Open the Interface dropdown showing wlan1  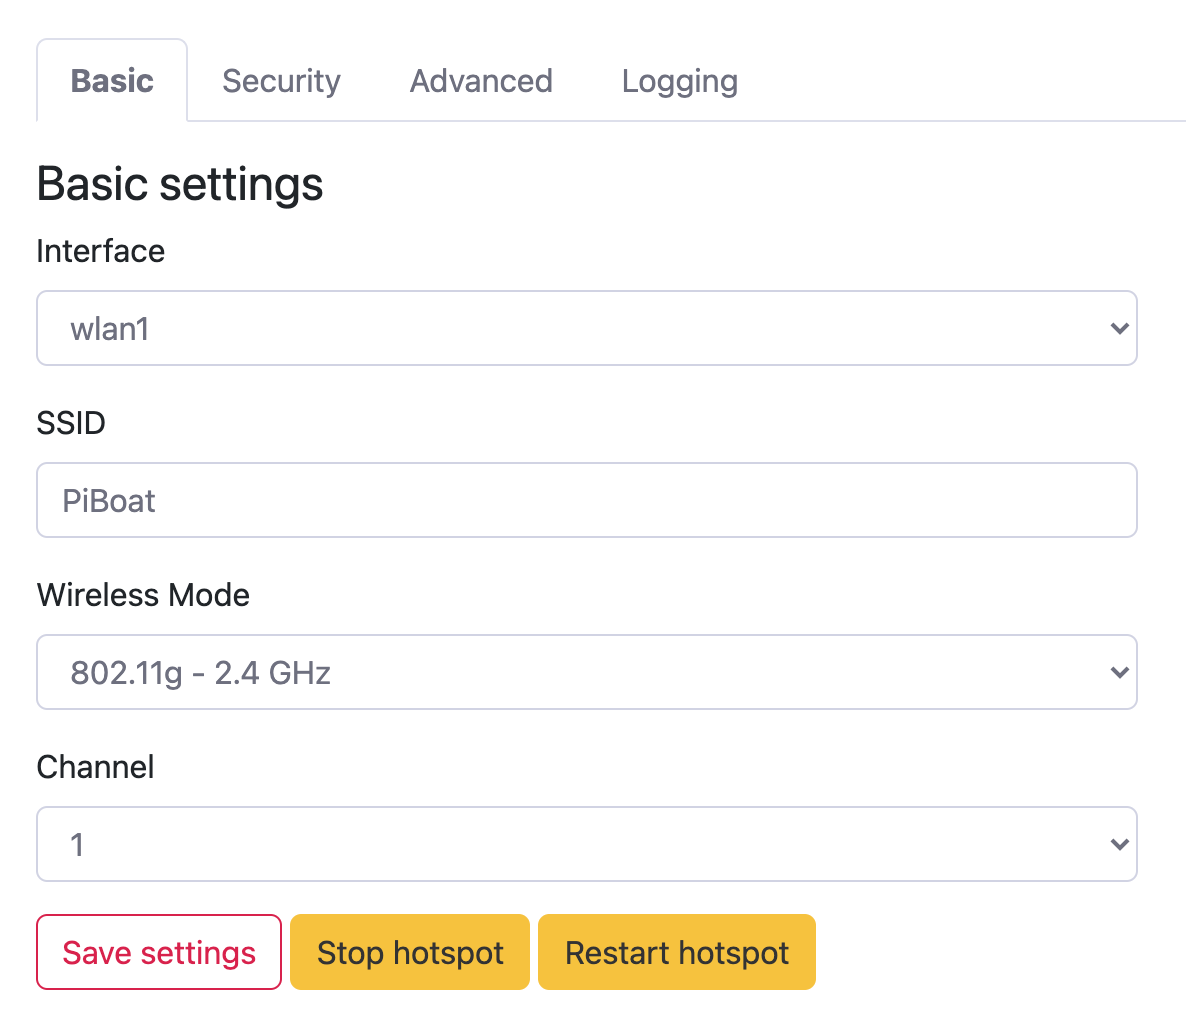(x=586, y=328)
